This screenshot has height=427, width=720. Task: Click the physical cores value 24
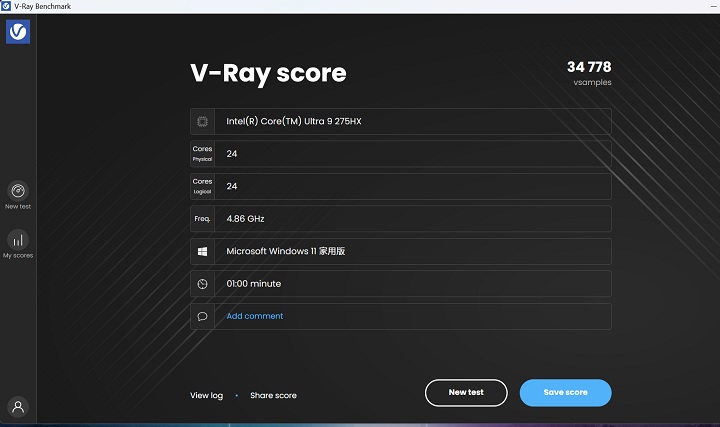pyautogui.click(x=232, y=154)
